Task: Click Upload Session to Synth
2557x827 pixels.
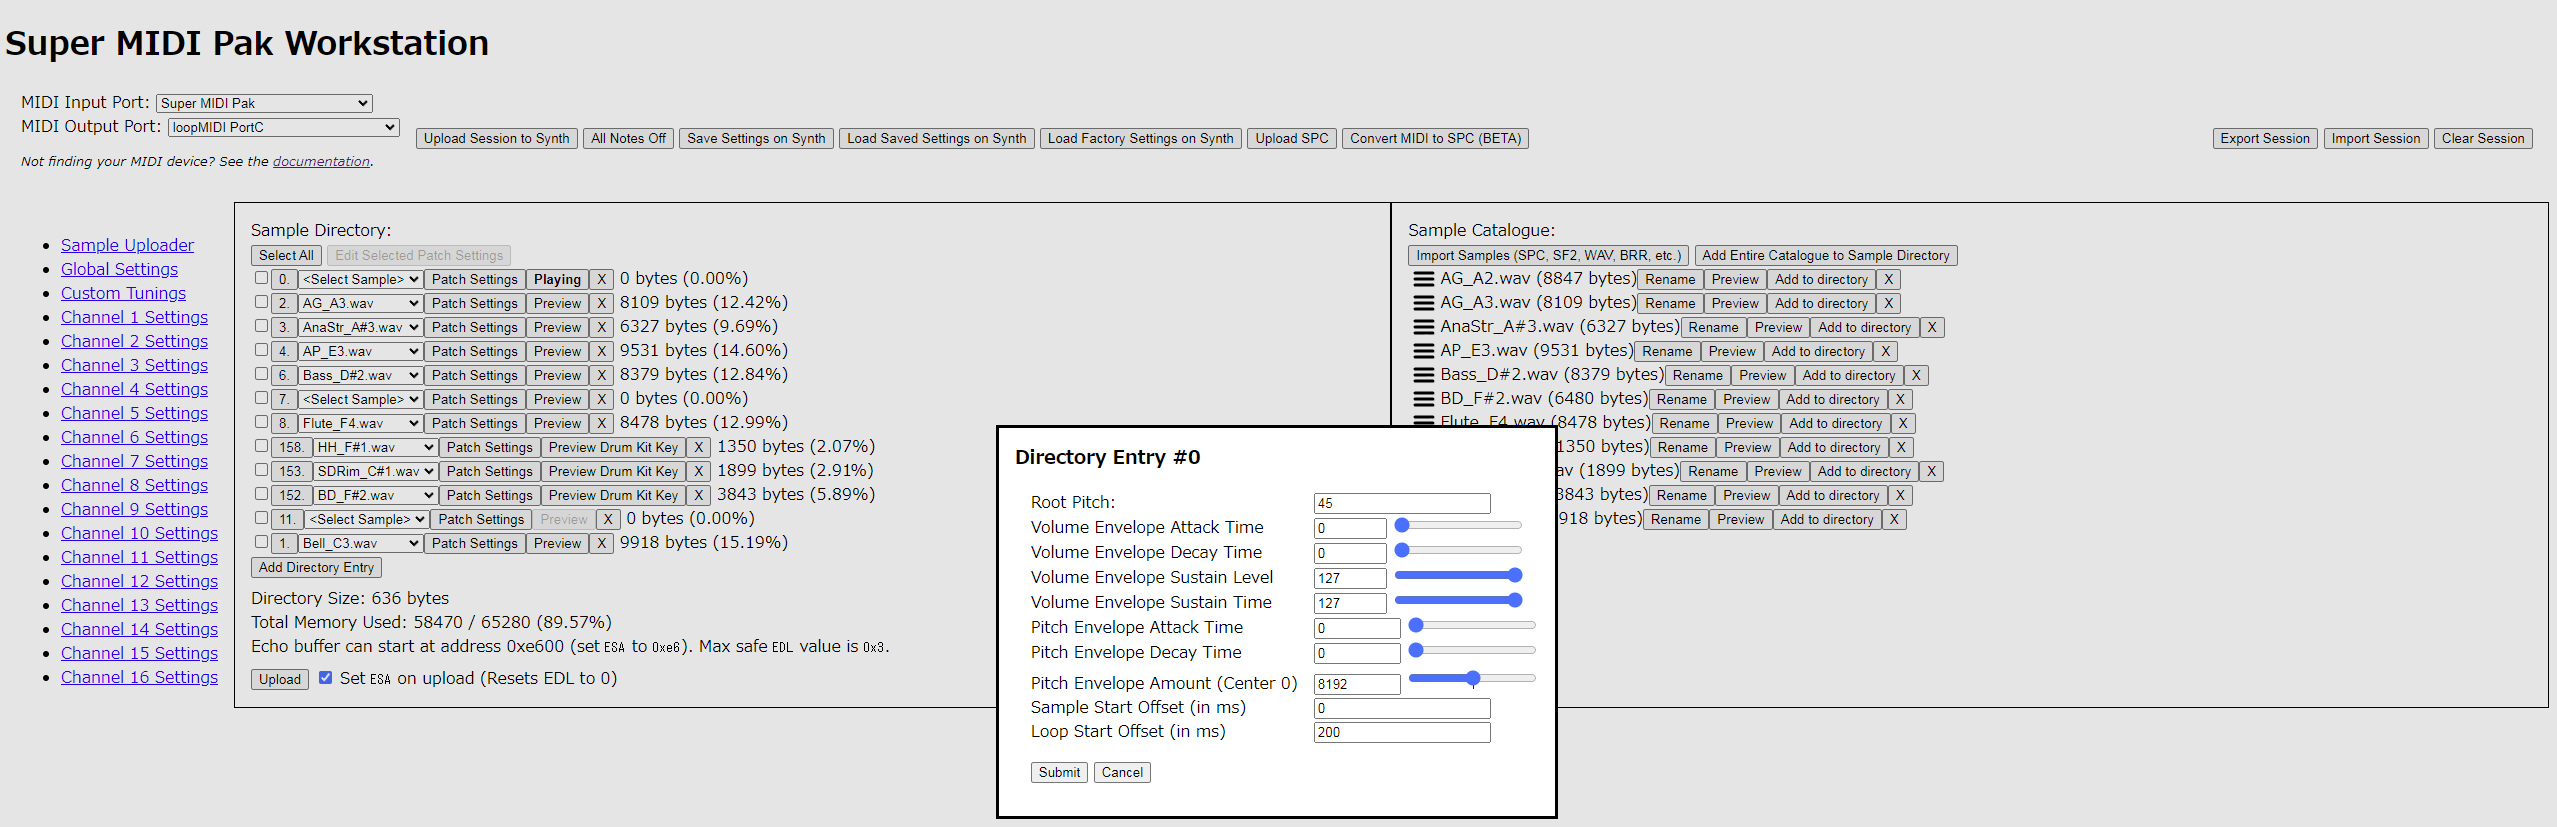Action: [x=496, y=139]
